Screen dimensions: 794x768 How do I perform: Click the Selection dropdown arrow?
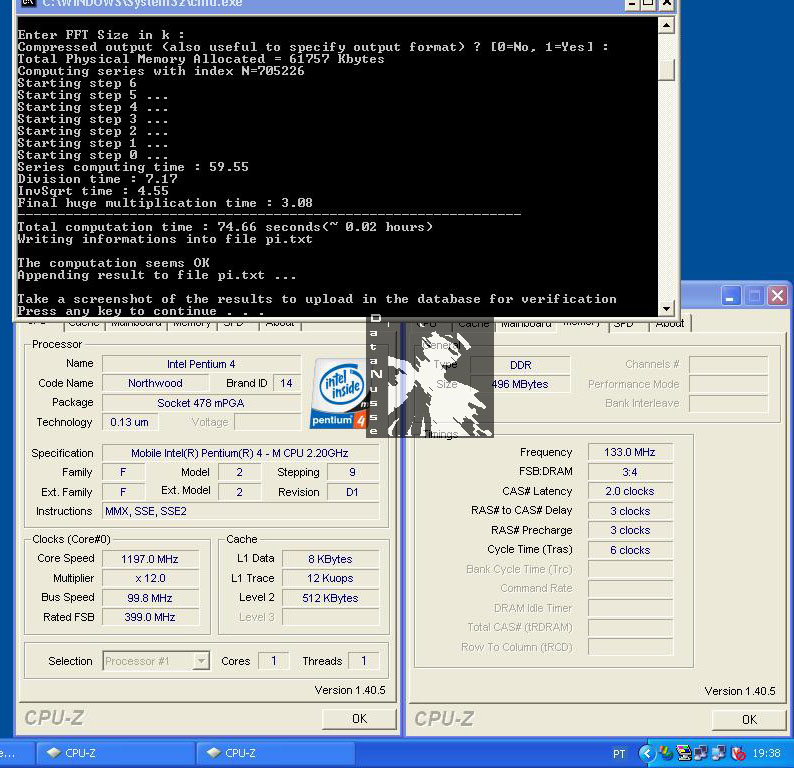pyautogui.click(x=202, y=661)
